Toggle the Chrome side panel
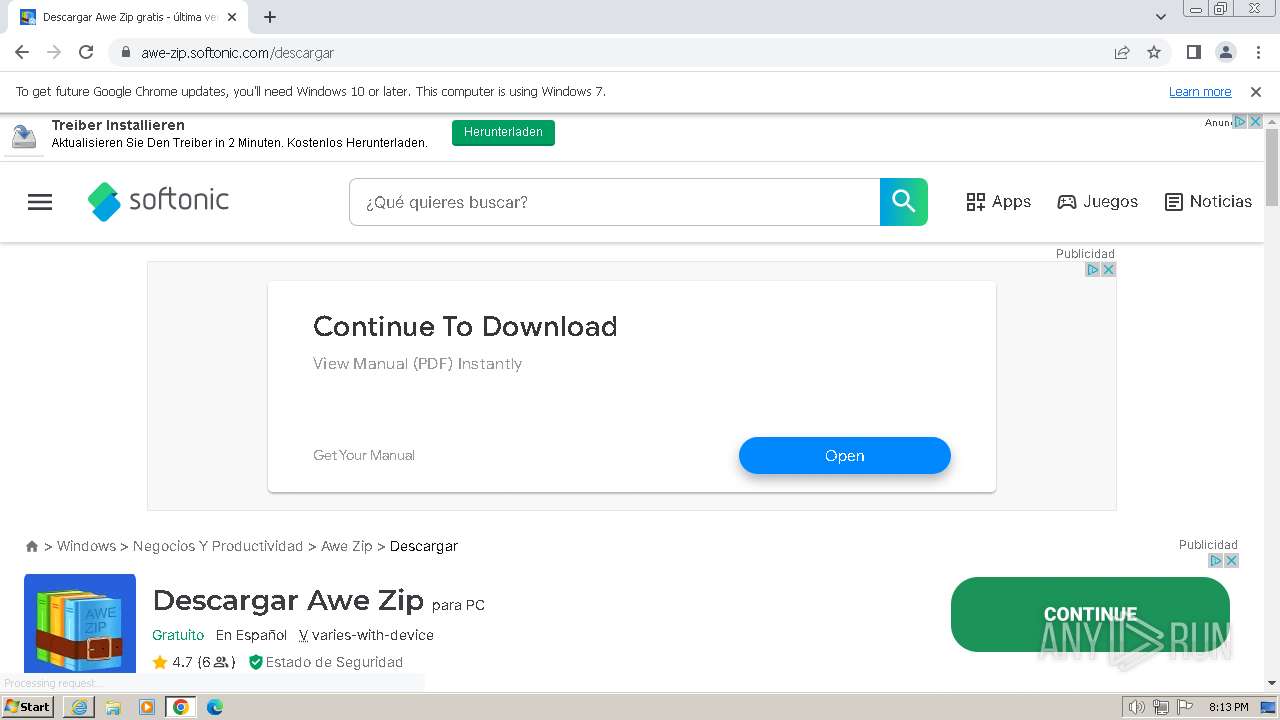The image size is (1280, 720). [x=1194, y=52]
